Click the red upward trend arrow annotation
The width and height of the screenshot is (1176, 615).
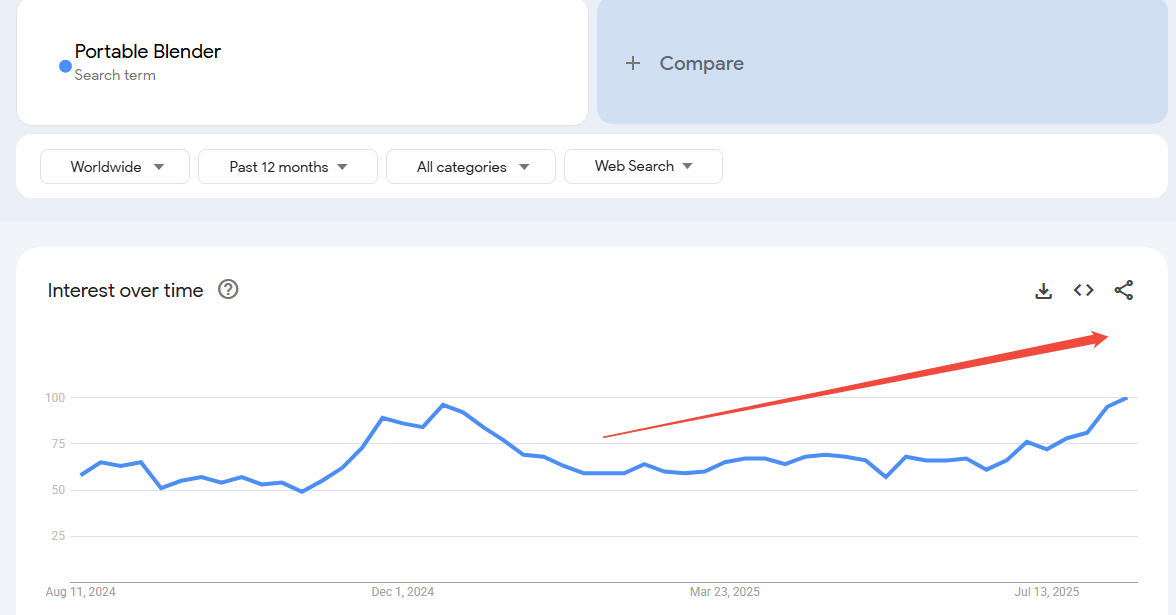(x=855, y=387)
